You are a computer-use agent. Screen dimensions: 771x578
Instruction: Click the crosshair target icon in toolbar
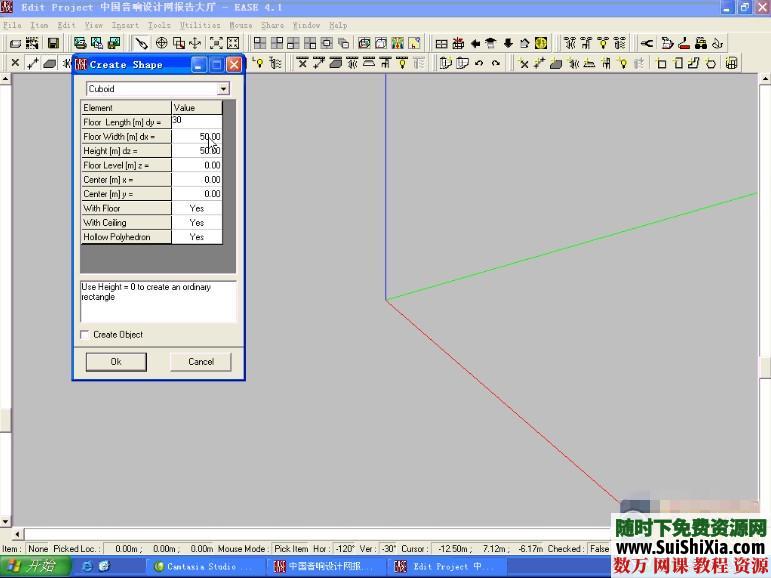pos(161,43)
